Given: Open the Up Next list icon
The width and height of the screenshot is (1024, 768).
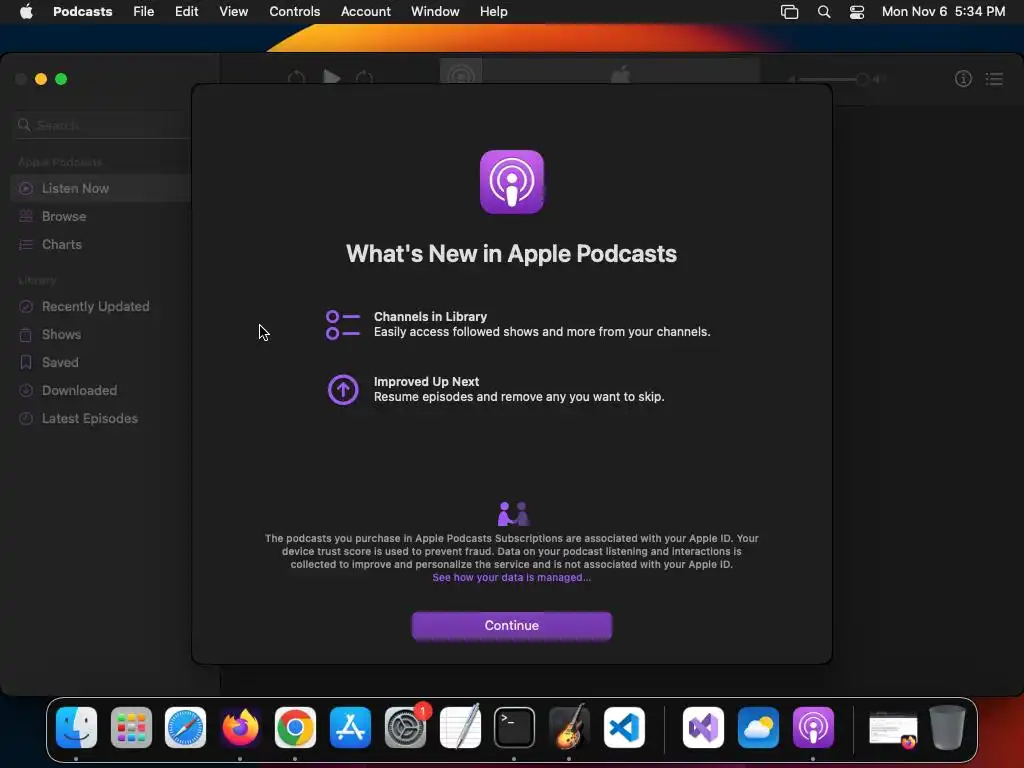Looking at the screenshot, I should [x=994, y=79].
